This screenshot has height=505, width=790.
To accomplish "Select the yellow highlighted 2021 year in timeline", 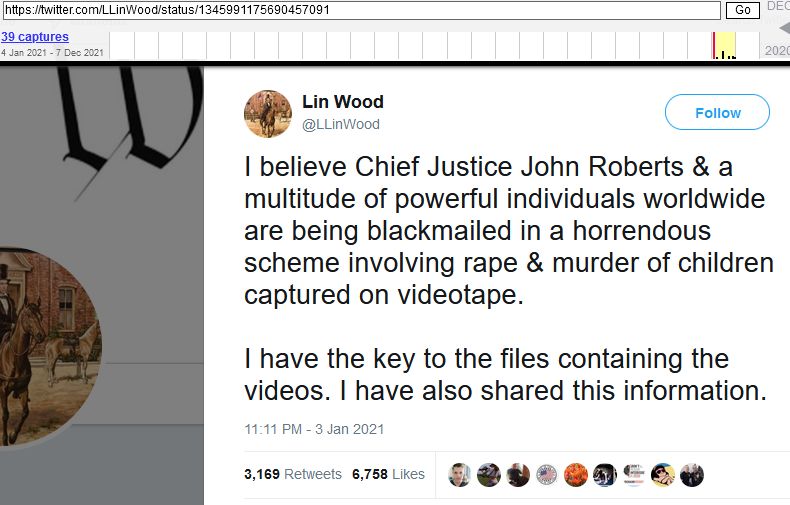I will 725,45.
